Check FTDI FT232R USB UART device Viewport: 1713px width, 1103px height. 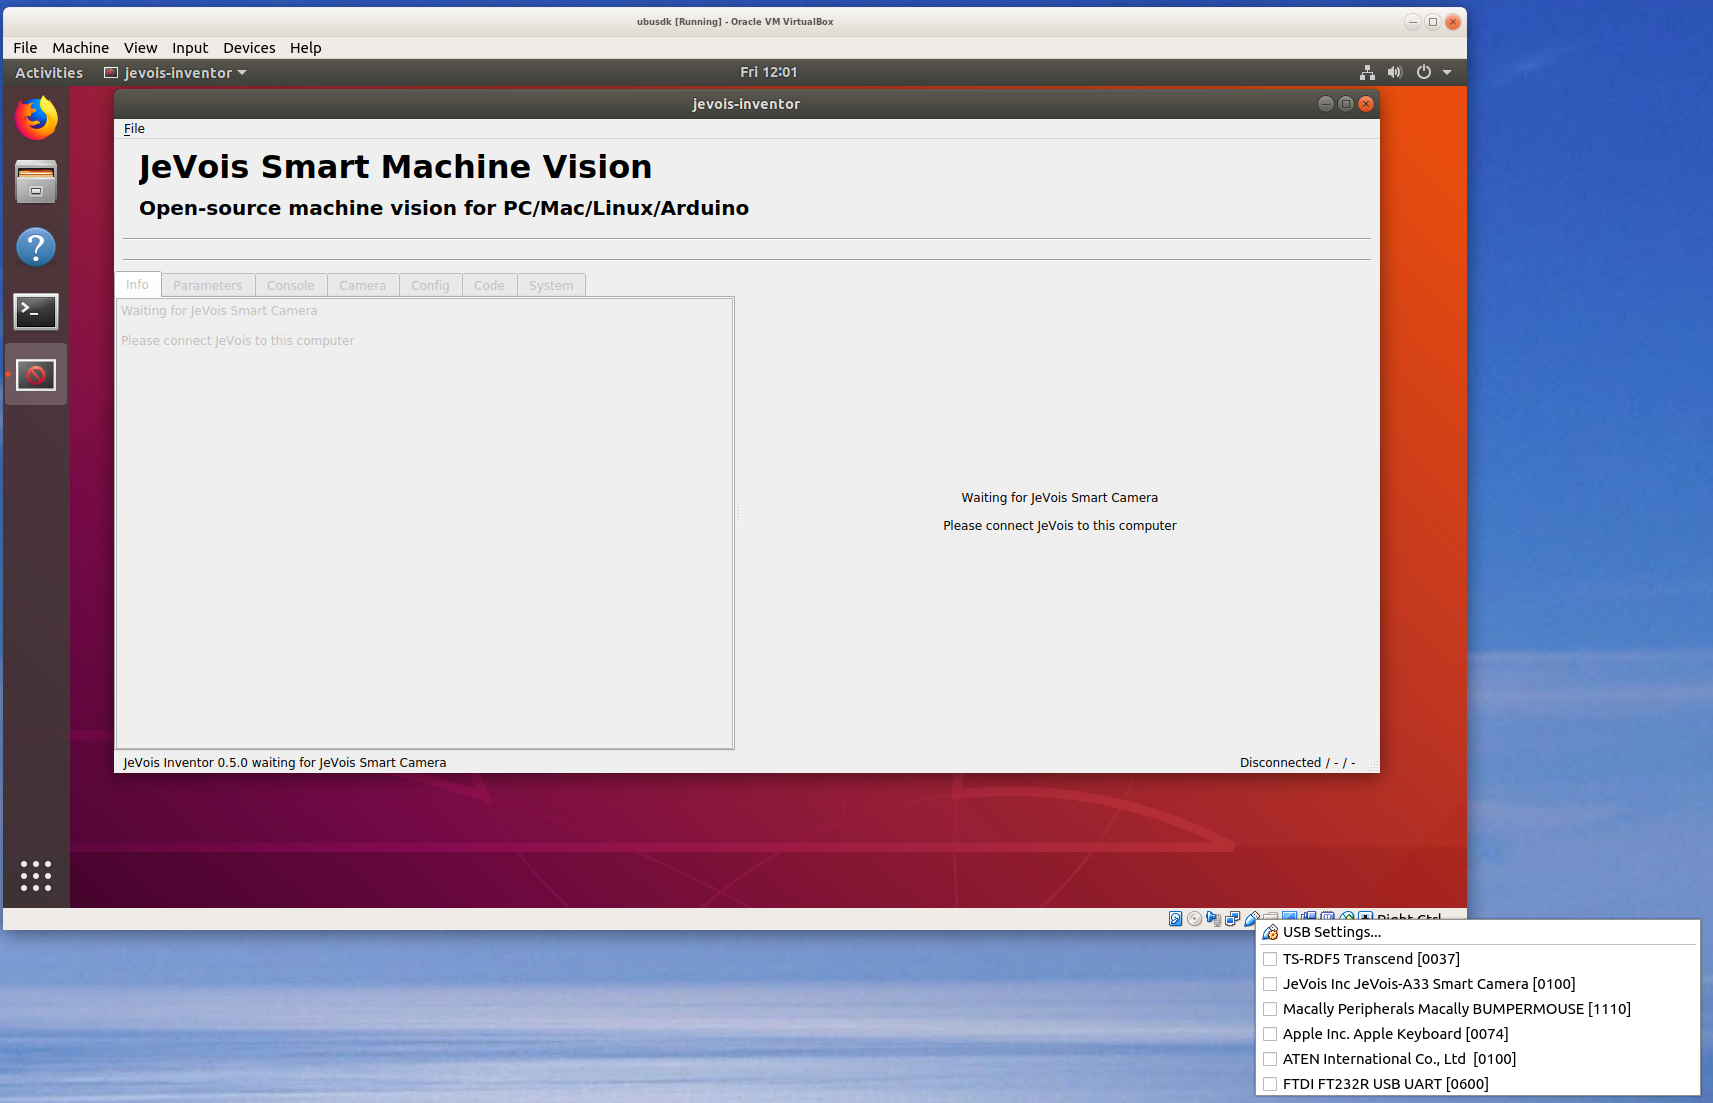(1270, 1084)
